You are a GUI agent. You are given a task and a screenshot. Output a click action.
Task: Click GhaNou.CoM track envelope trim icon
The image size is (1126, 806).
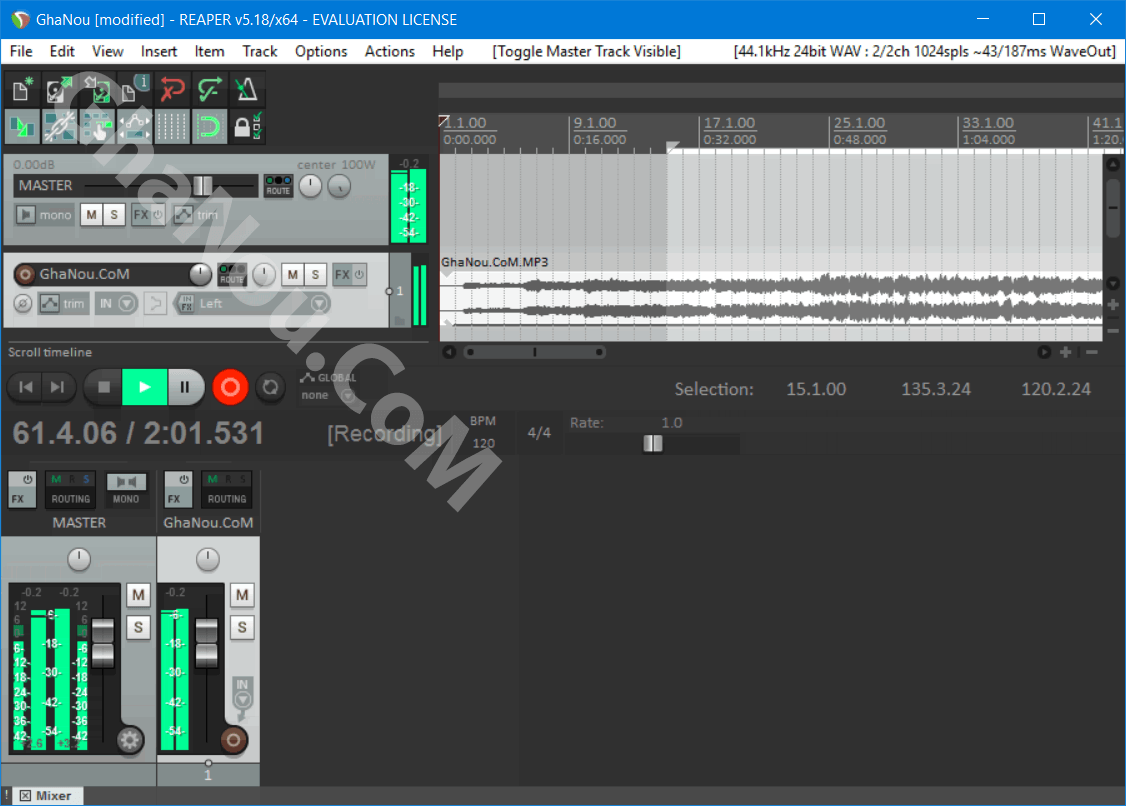pos(50,304)
